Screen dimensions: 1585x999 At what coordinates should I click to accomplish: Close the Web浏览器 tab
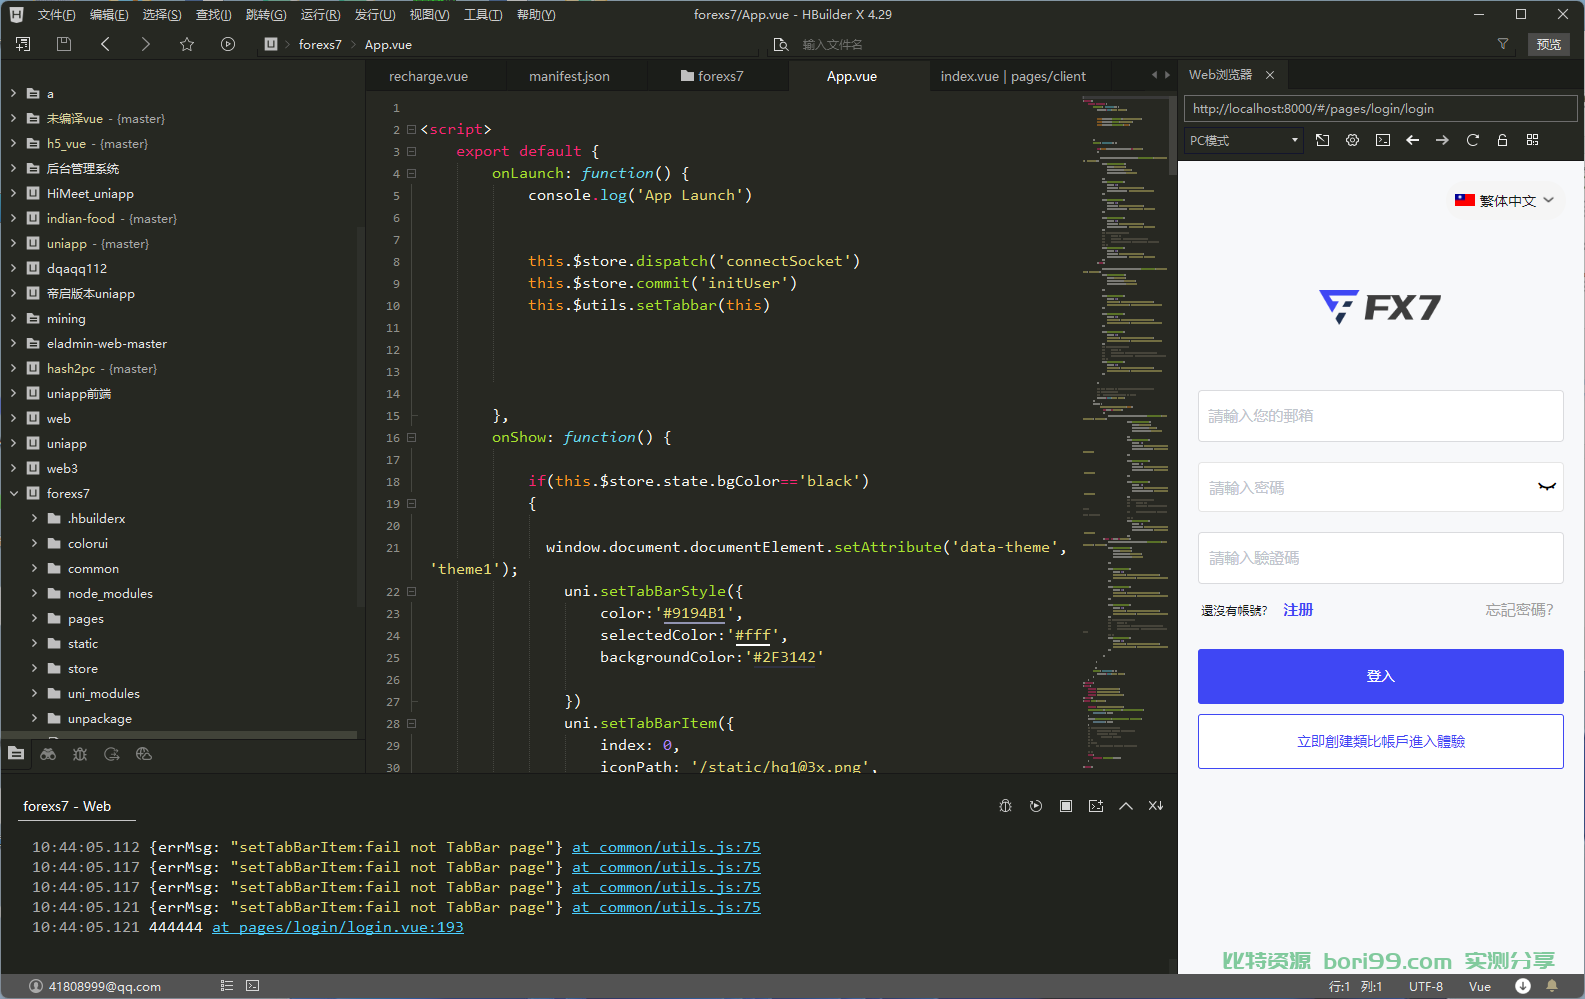(x=1270, y=75)
